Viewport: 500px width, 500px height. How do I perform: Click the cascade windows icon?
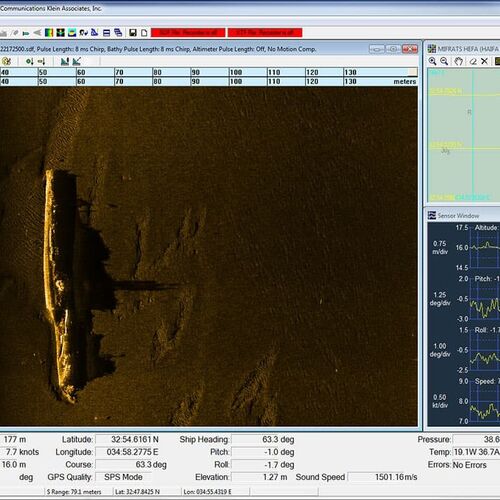[x=118, y=33]
